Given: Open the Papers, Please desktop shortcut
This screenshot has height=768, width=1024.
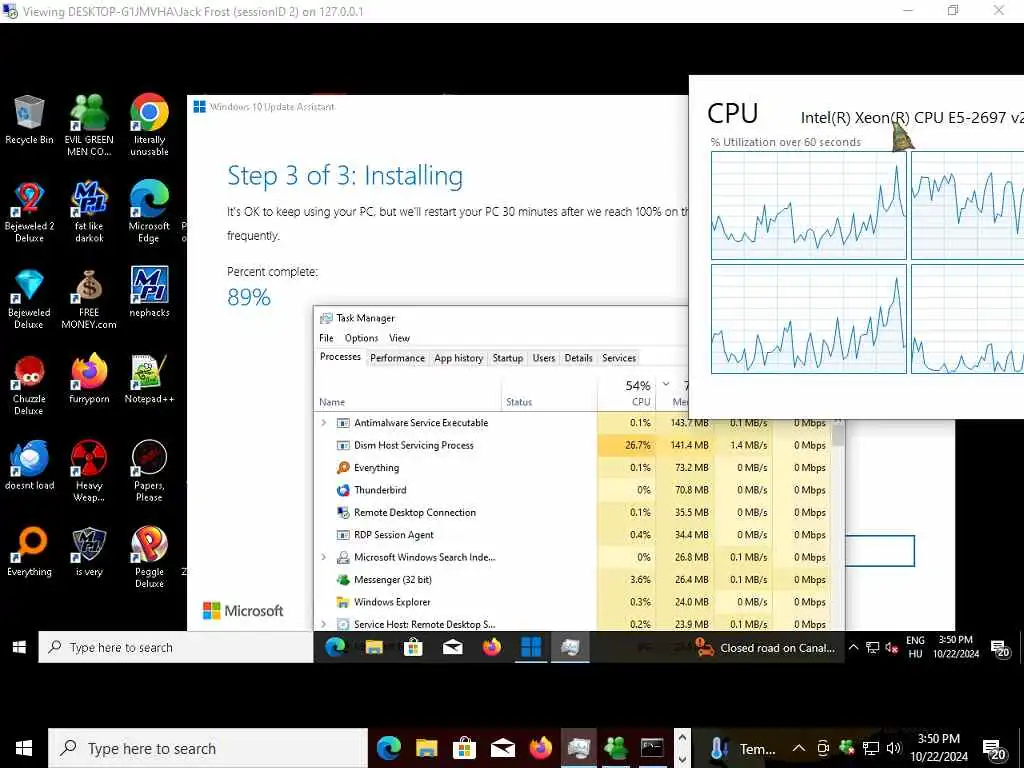Looking at the screenshot, I should point(149,471).
